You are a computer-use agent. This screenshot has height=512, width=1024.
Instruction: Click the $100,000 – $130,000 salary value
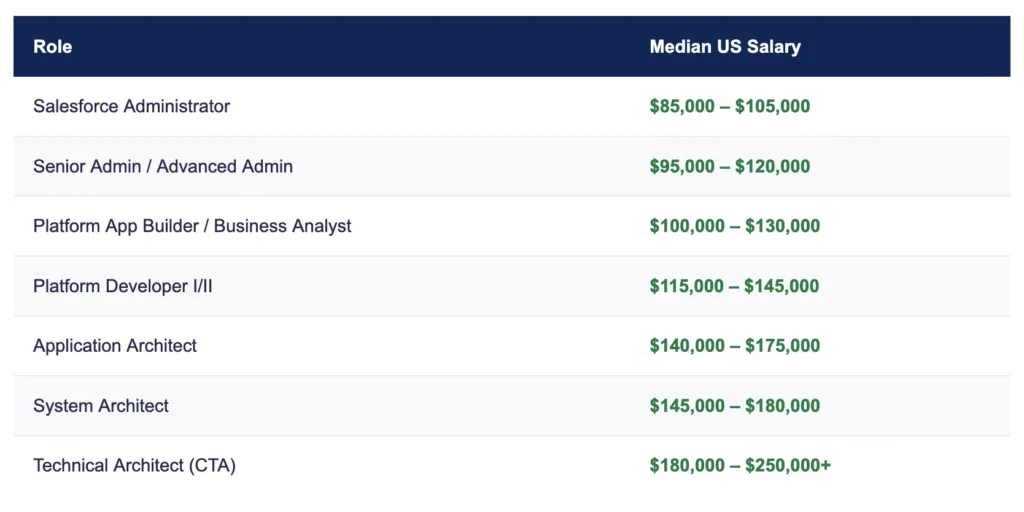734,226
